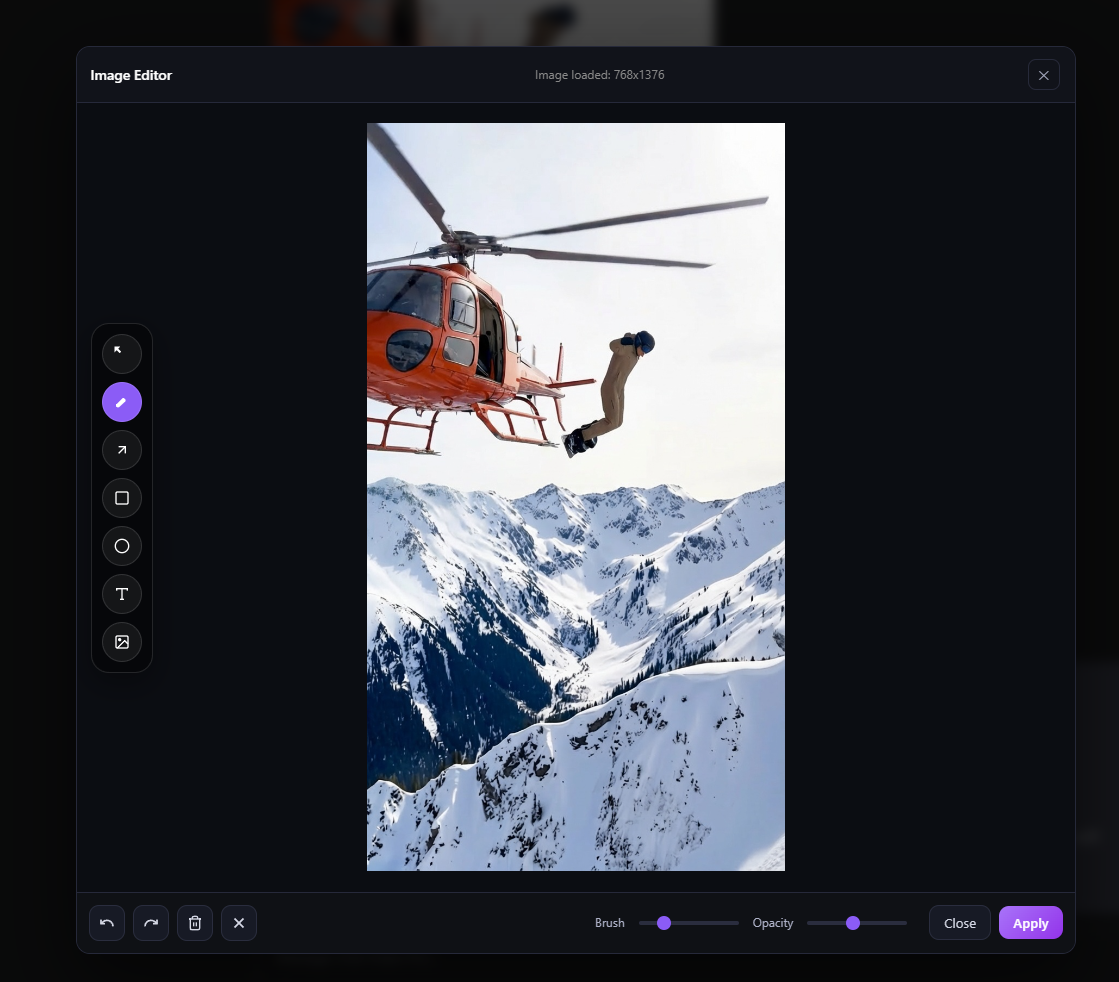Viewport: 1119px width, 982px height.
Task: Activate the purple pencil draw tool
Action: [x=122, y=402]
